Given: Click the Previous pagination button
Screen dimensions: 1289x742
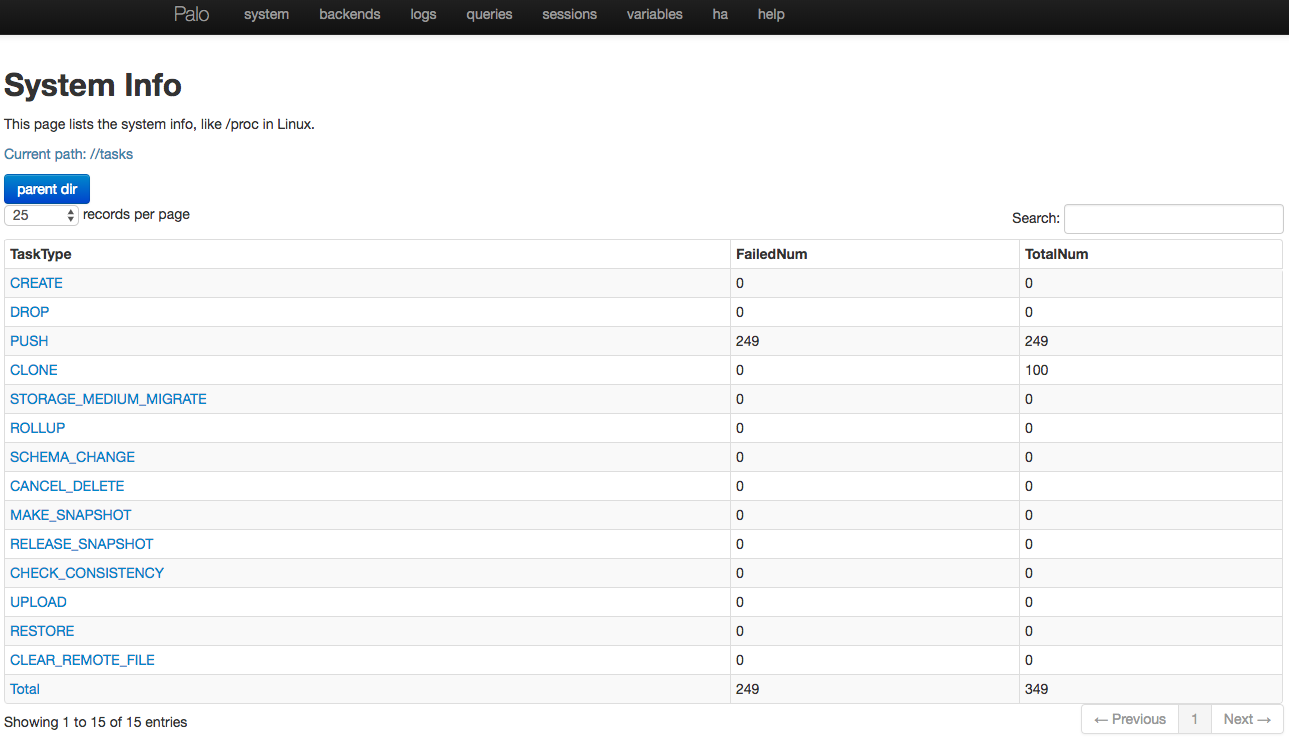Looking at the screenshot, I should [1129, 719].
